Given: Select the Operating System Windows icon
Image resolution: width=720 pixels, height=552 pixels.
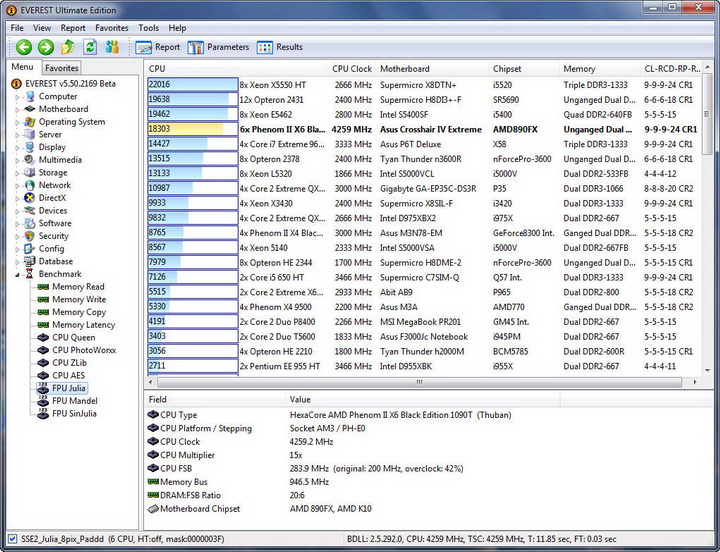Looking at the screenshot, I should point(30,122).
